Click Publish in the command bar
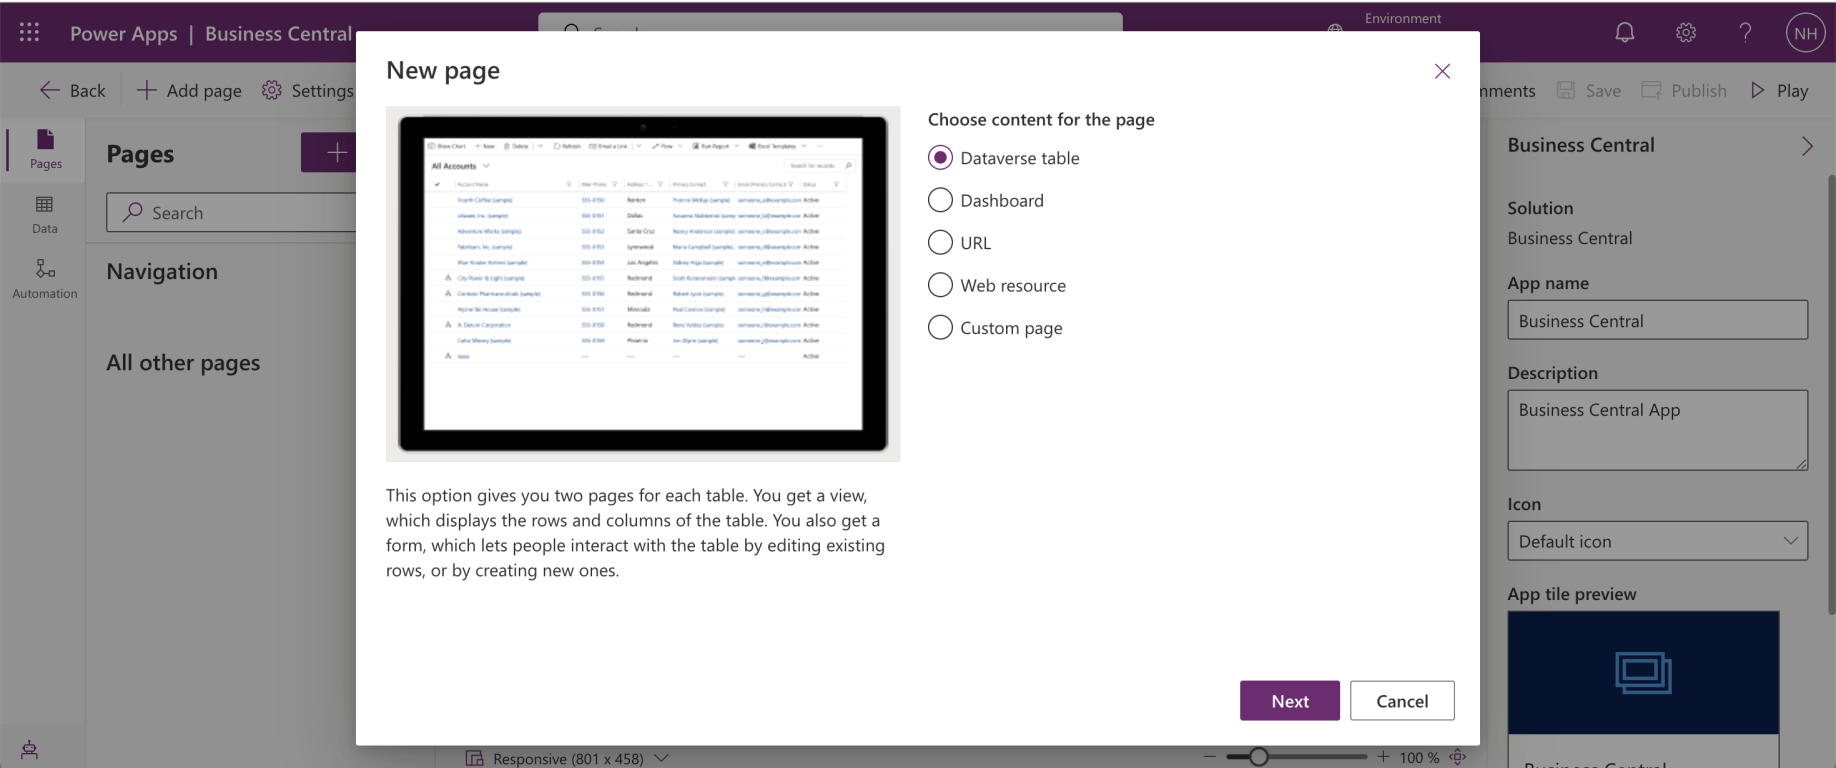The height and width of the screenshot is (768, 1836). [1684, 90]
